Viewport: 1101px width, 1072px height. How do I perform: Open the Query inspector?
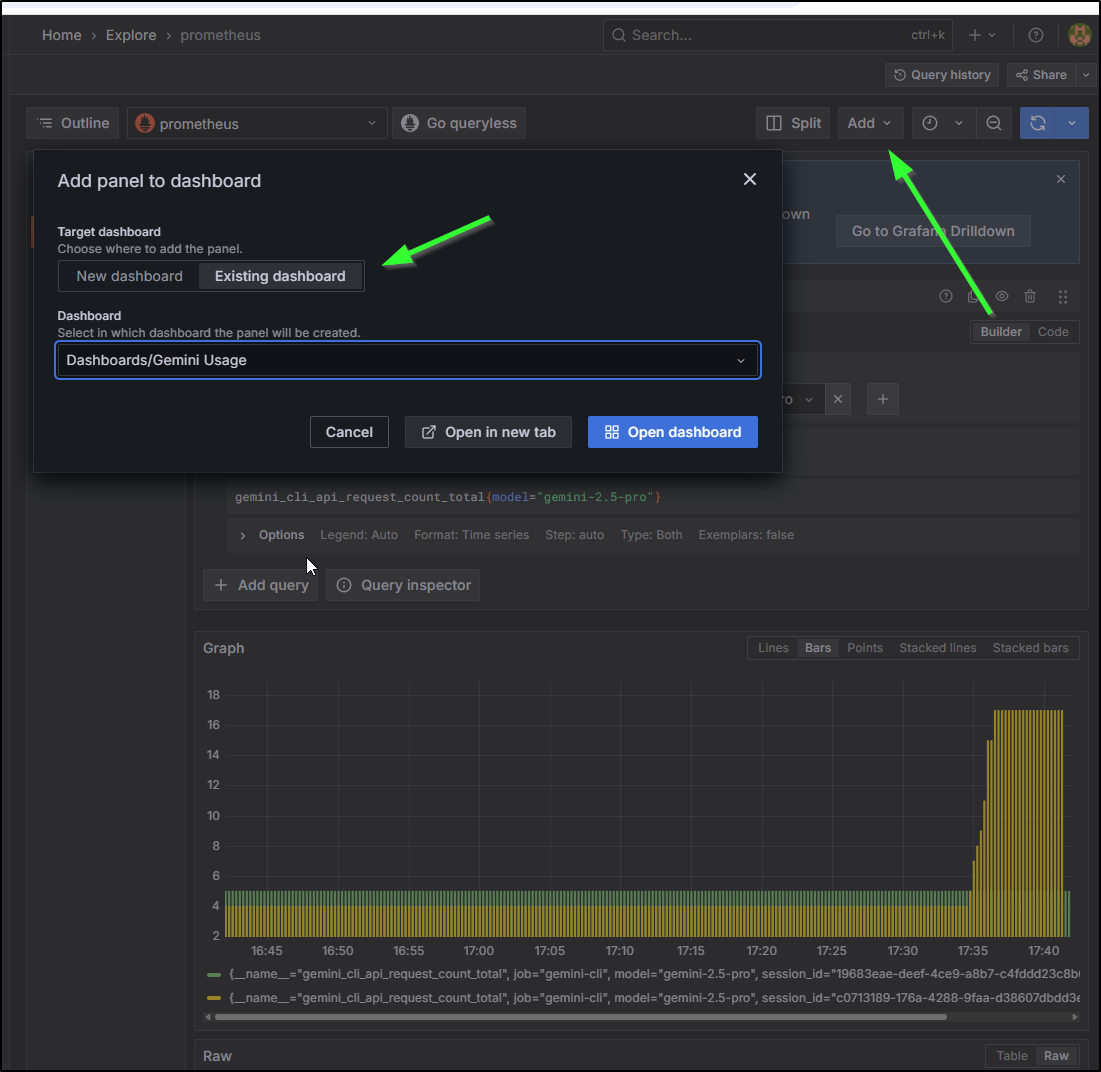(403, 585)
